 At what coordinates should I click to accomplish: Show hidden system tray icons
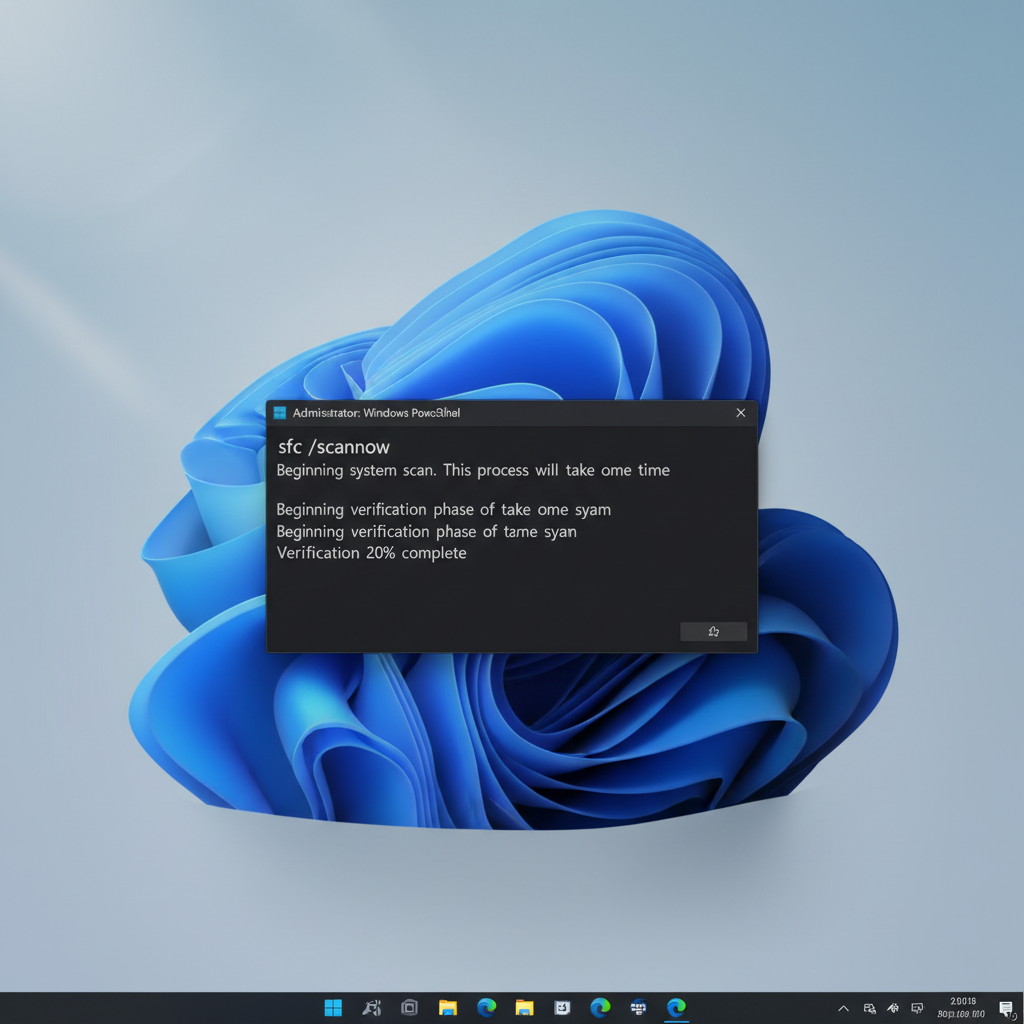point(843,1009)
